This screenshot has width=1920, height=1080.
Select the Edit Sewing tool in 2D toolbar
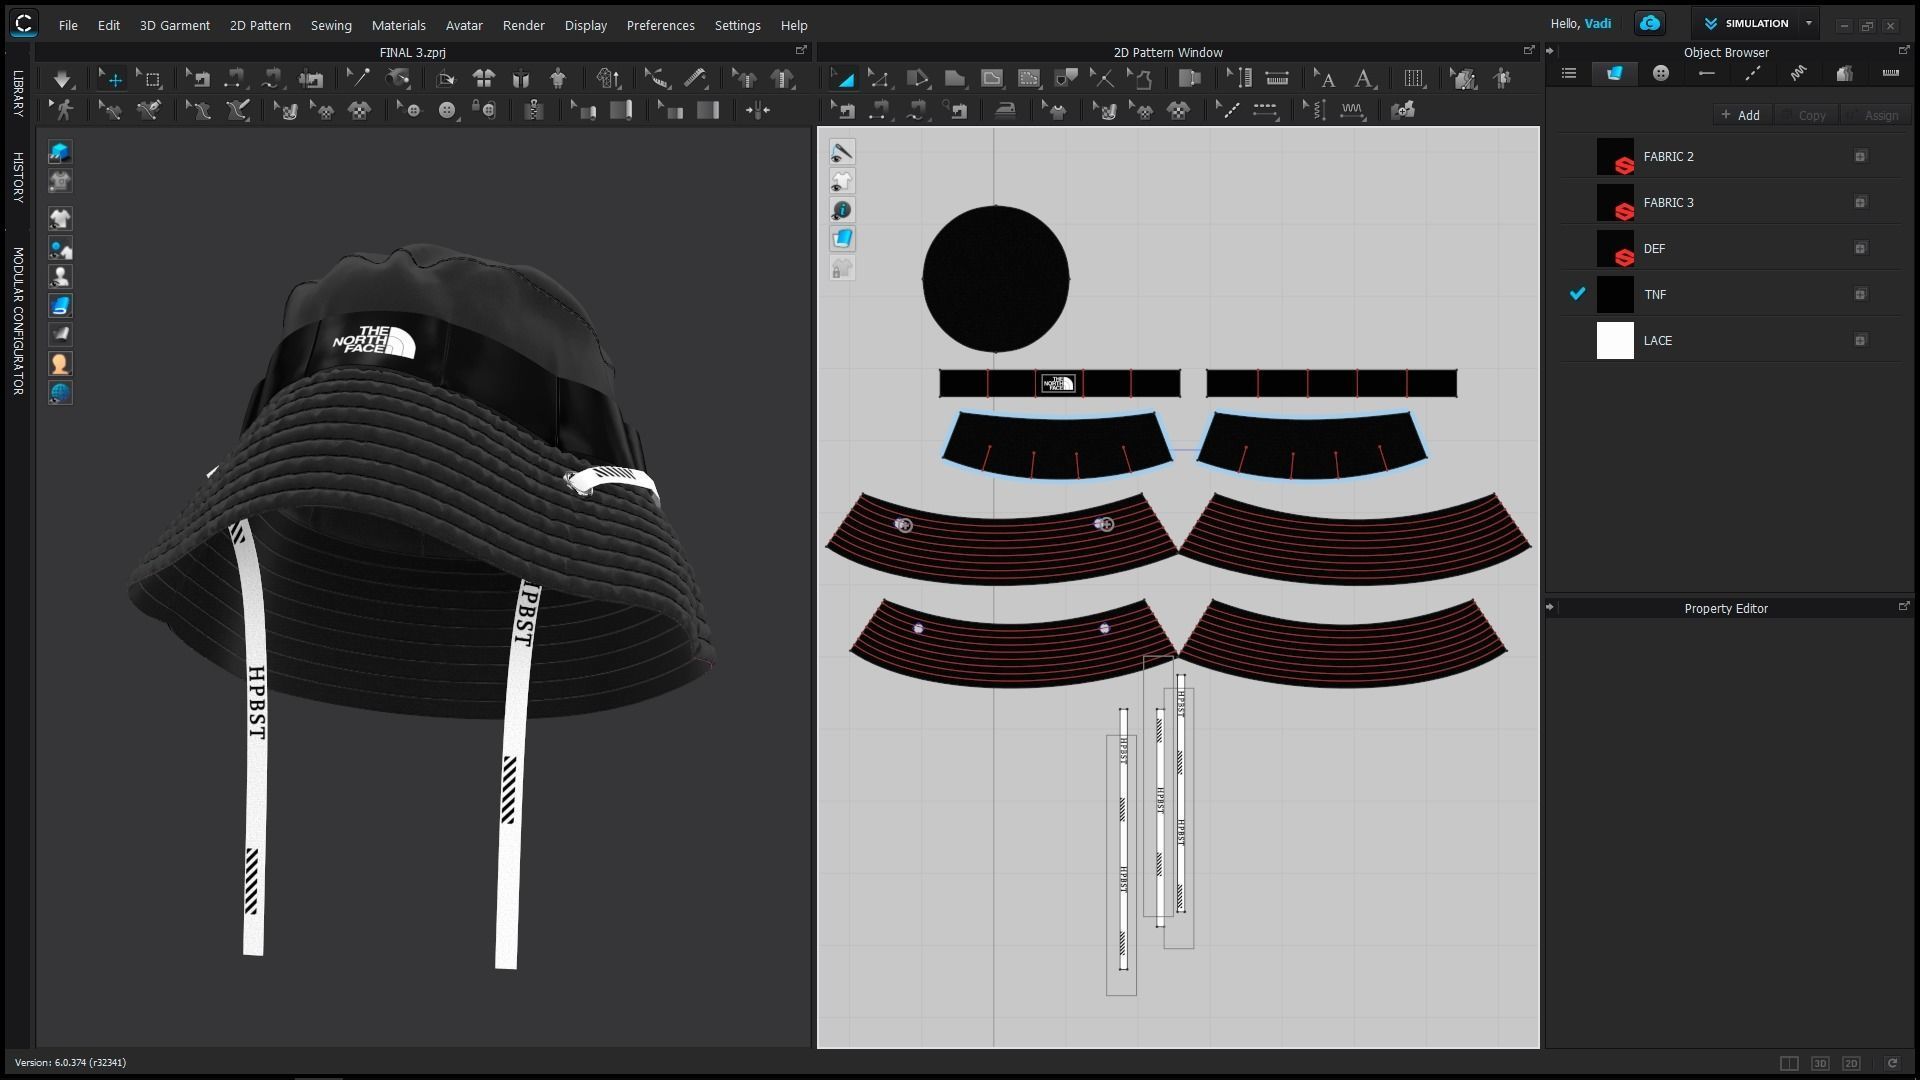844,110
